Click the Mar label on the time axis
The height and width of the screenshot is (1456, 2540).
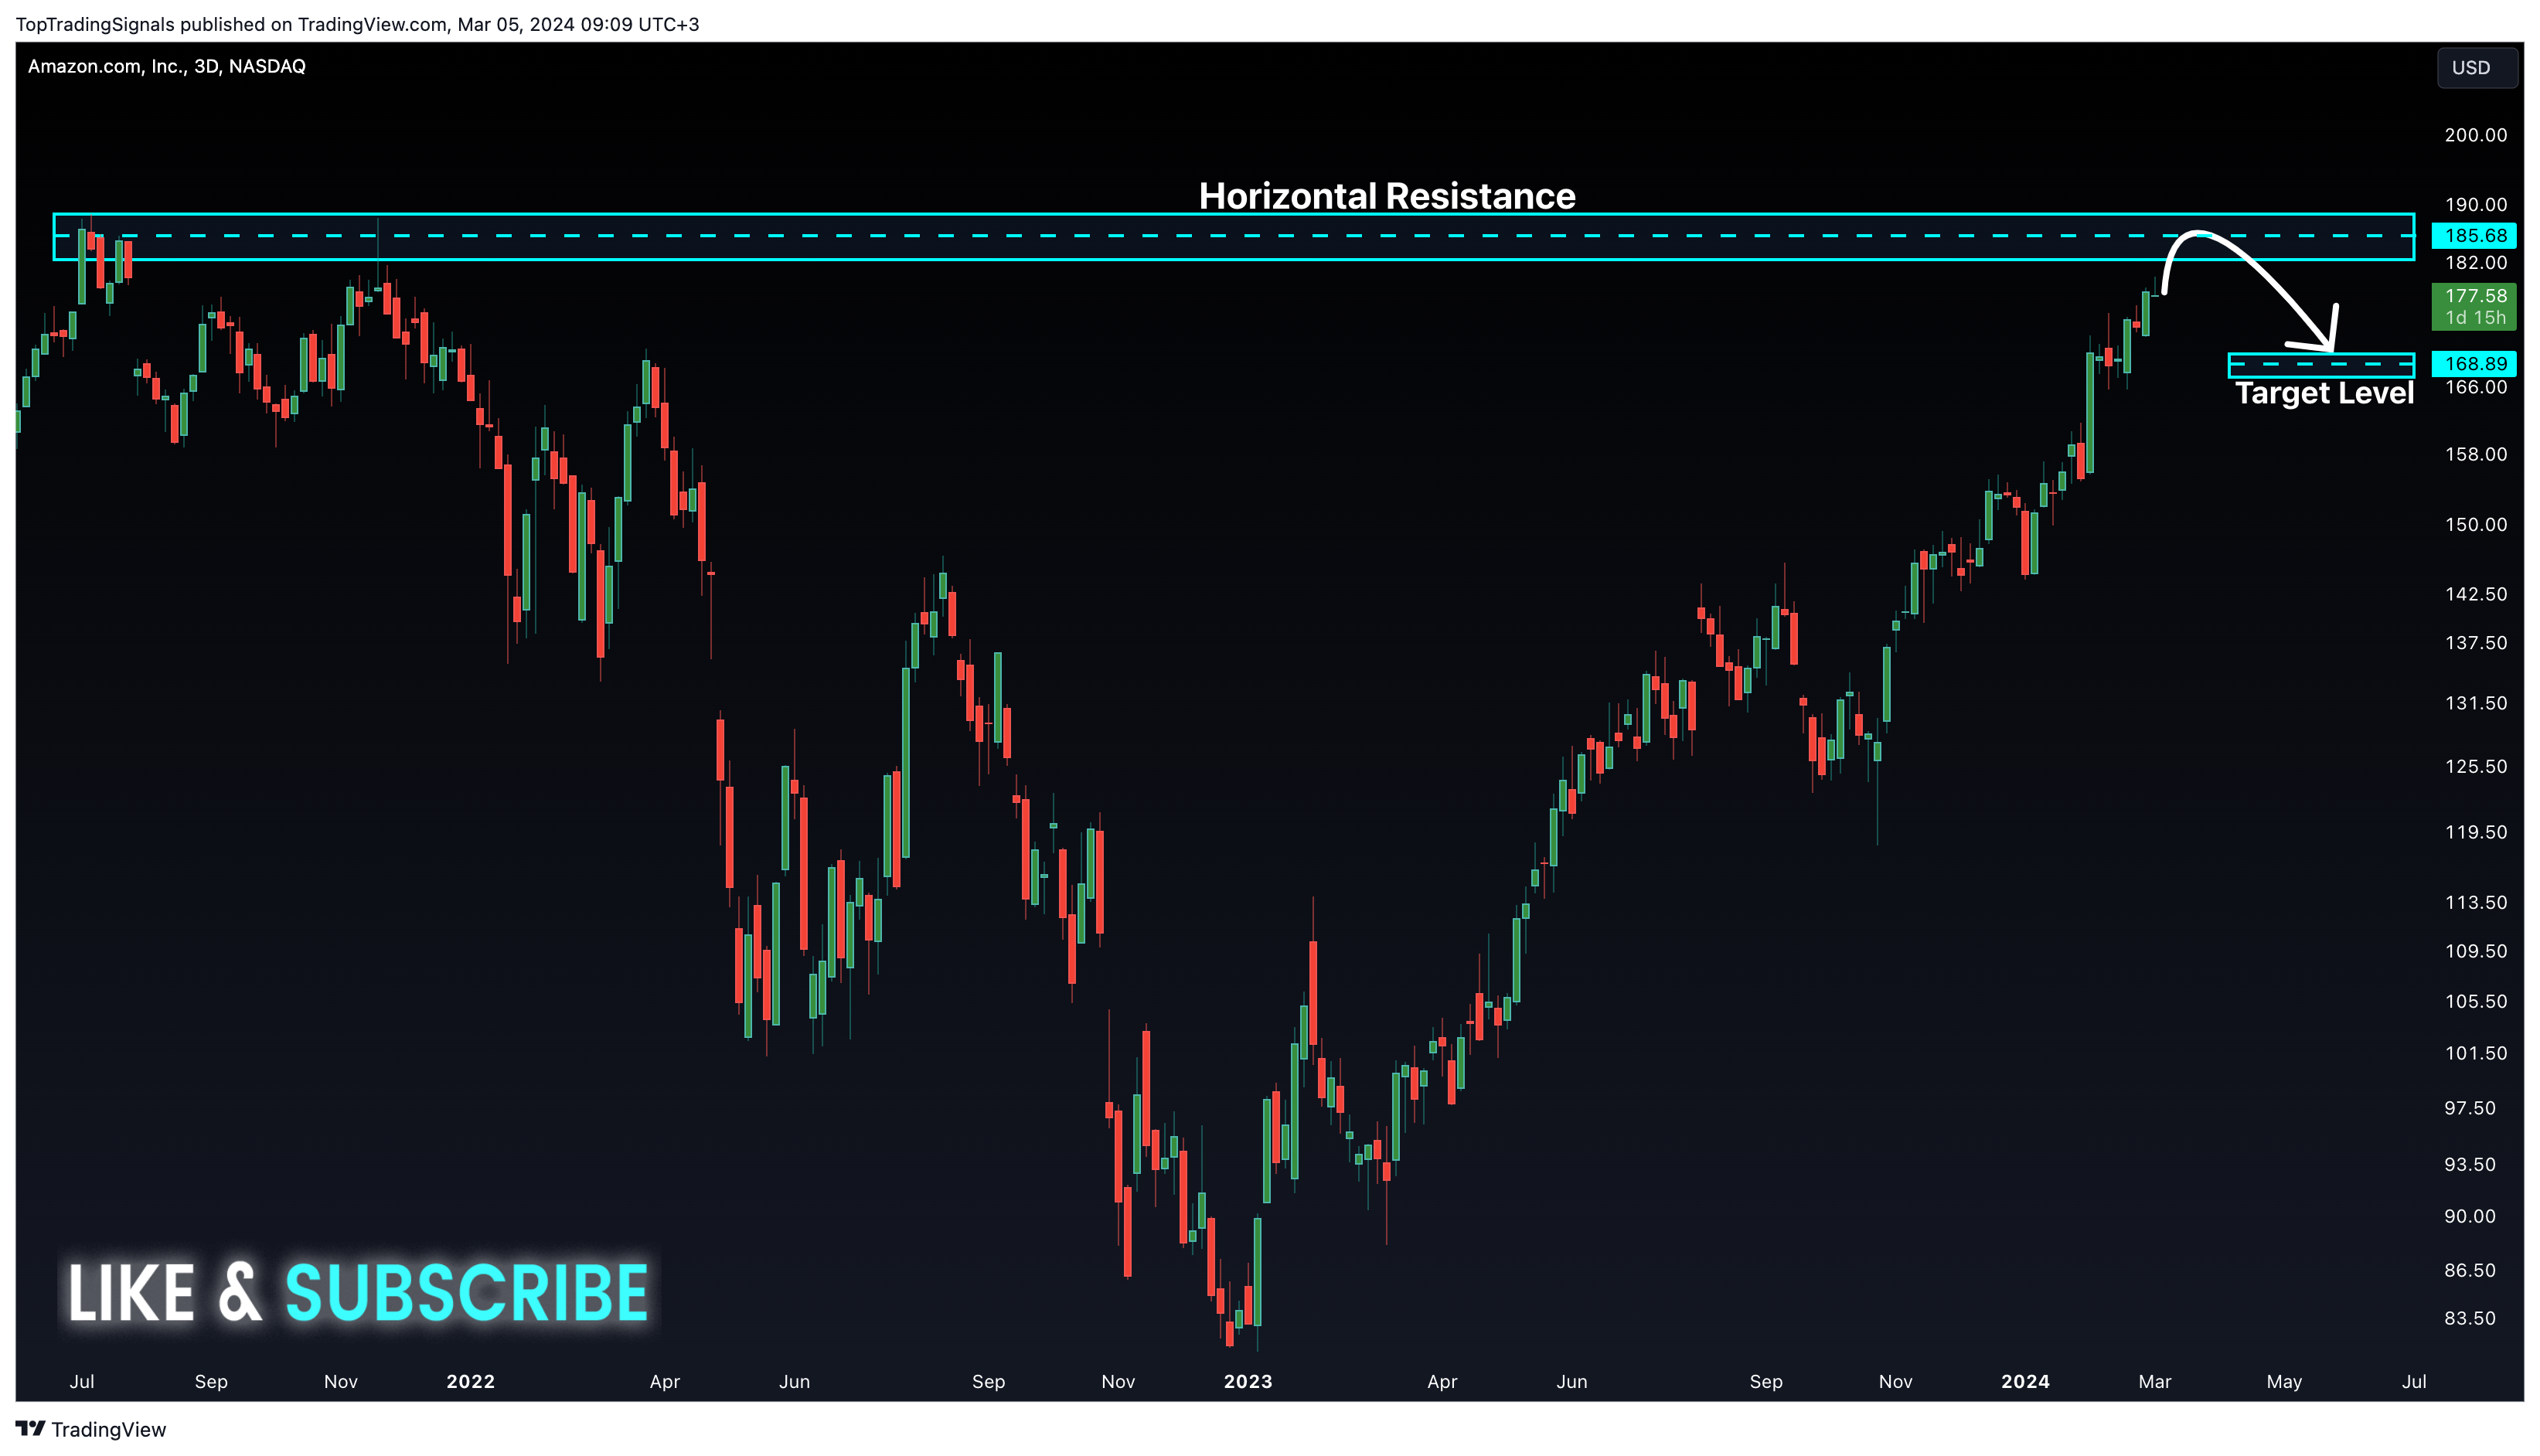click(x=2154, y=1382)
